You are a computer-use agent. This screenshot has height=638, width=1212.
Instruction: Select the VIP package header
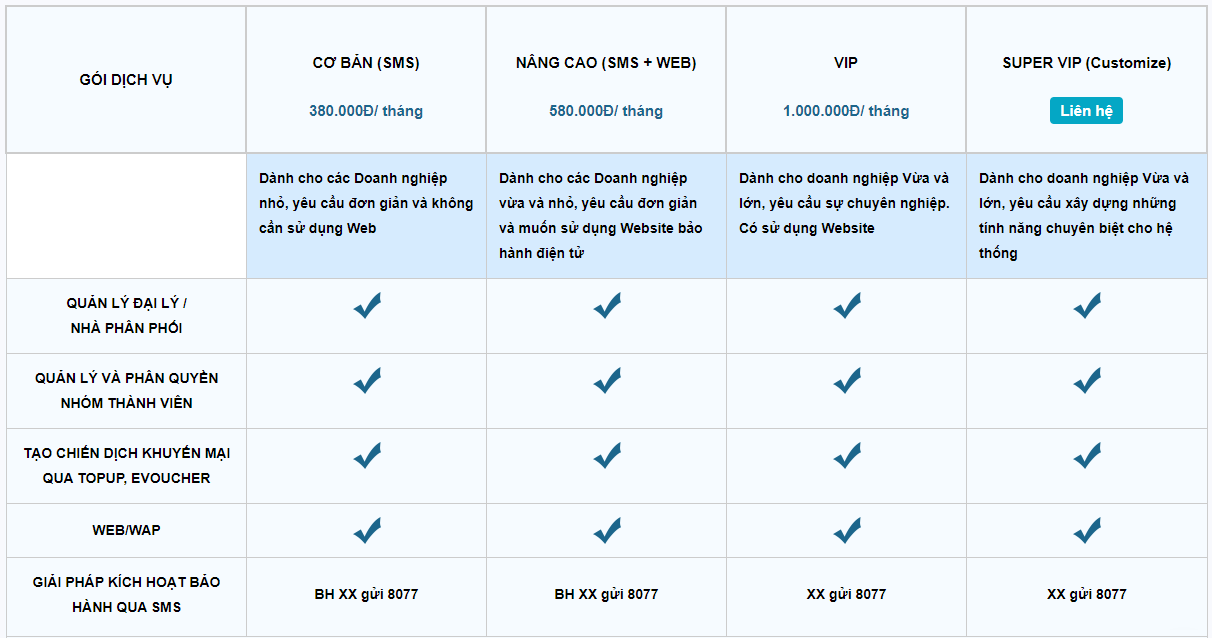tap(846, 63)
